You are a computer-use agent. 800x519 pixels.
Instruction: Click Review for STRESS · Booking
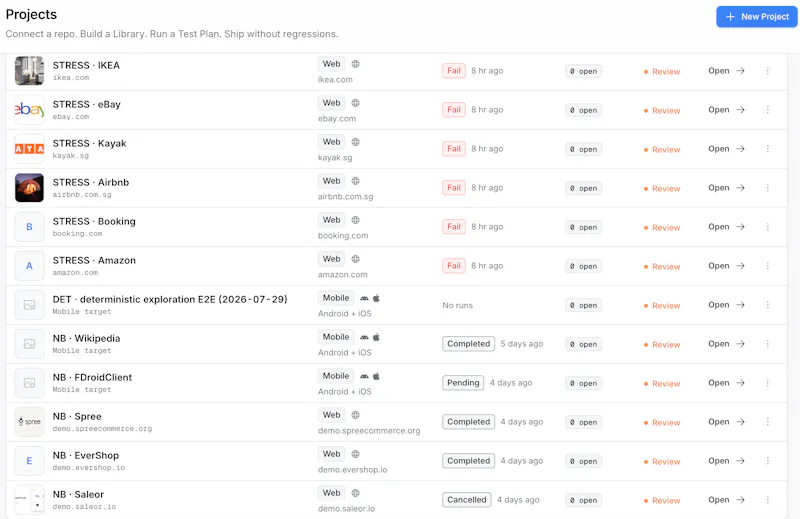(x=662, y=228)
